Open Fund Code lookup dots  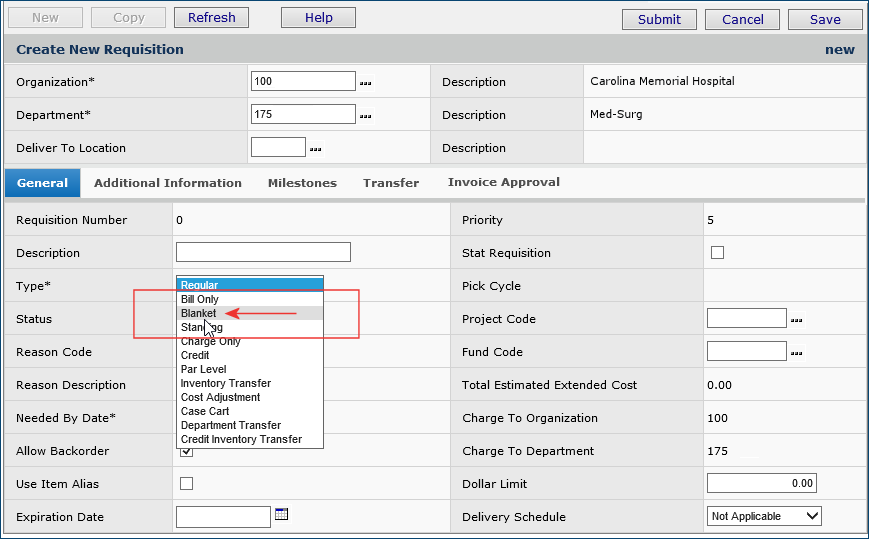pyautogui.click(x=796, y=353)
